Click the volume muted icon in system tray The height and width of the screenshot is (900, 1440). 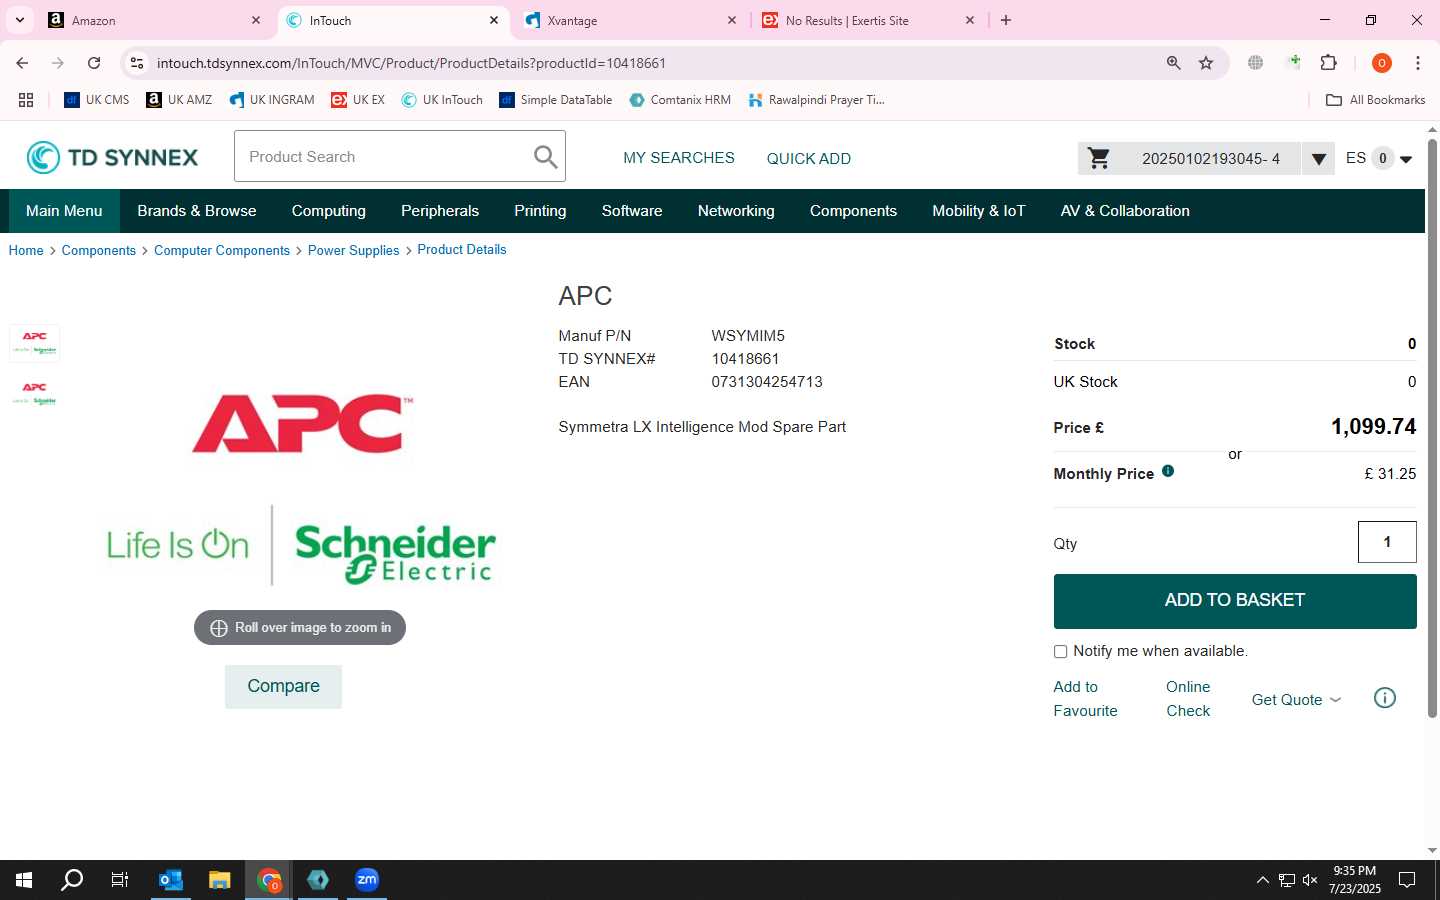click(1310, 880)
